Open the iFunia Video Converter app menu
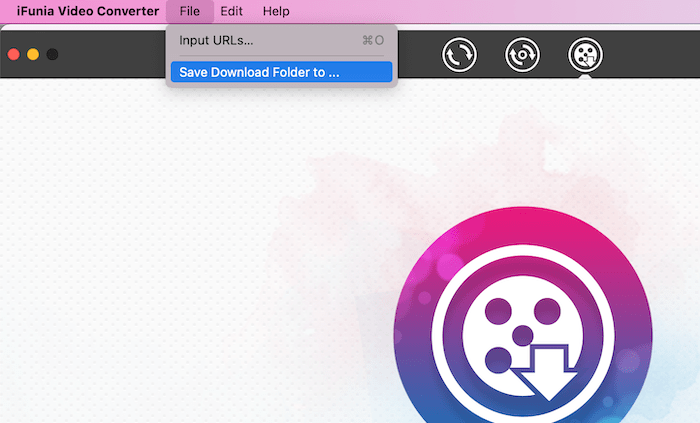The height and width of the screenshot is (423, 700). point(87,11)
